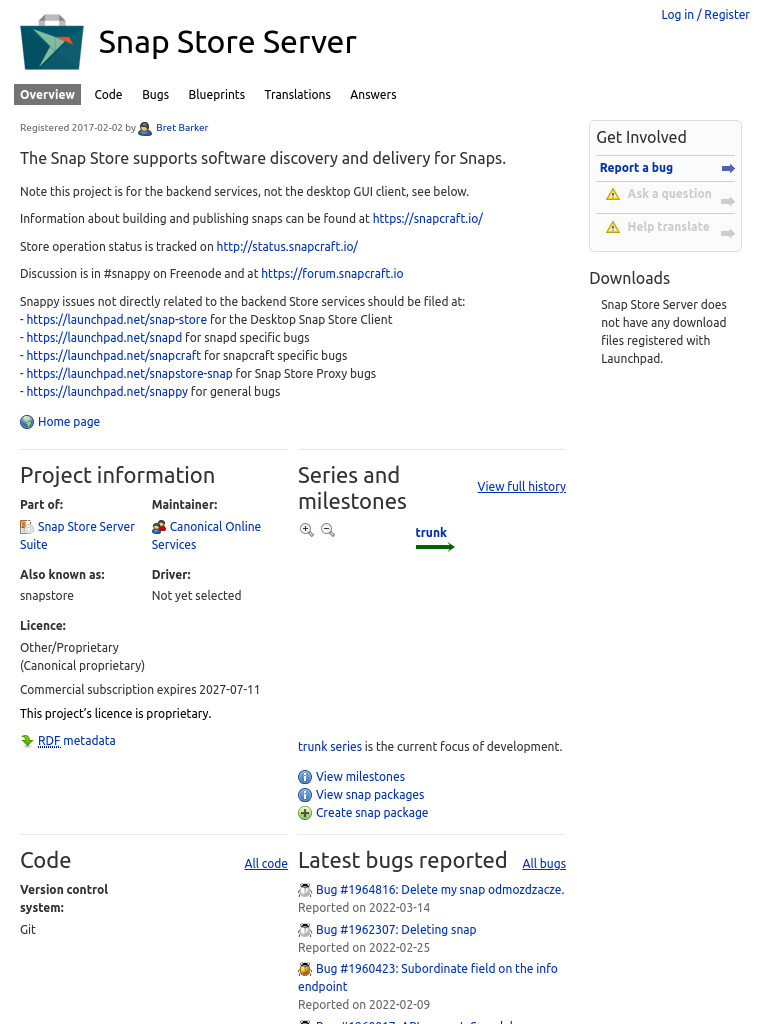Open the Blueprints tab
This screenshot has width=768, height=1024.
[217, 95]
